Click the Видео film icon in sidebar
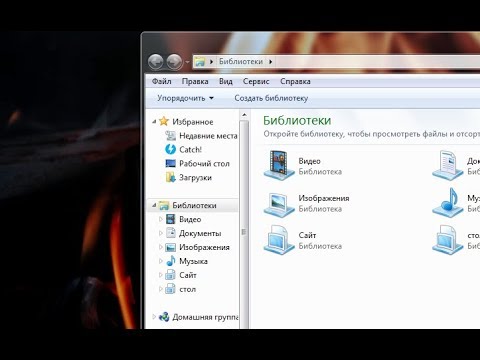Image resolution: width=480 pixels, height=360 pixels. click(170, 219)
